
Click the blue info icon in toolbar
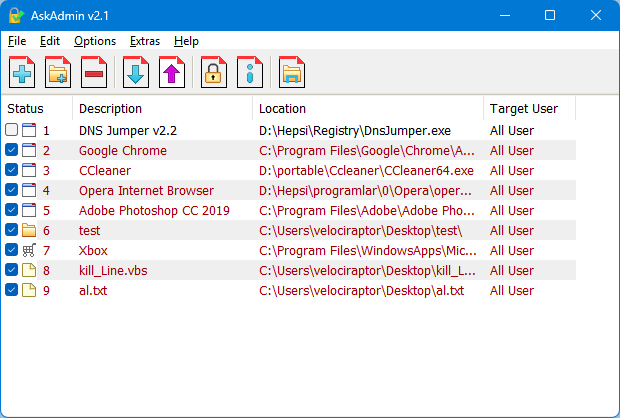pyautogui.click(x=250, y=72)
